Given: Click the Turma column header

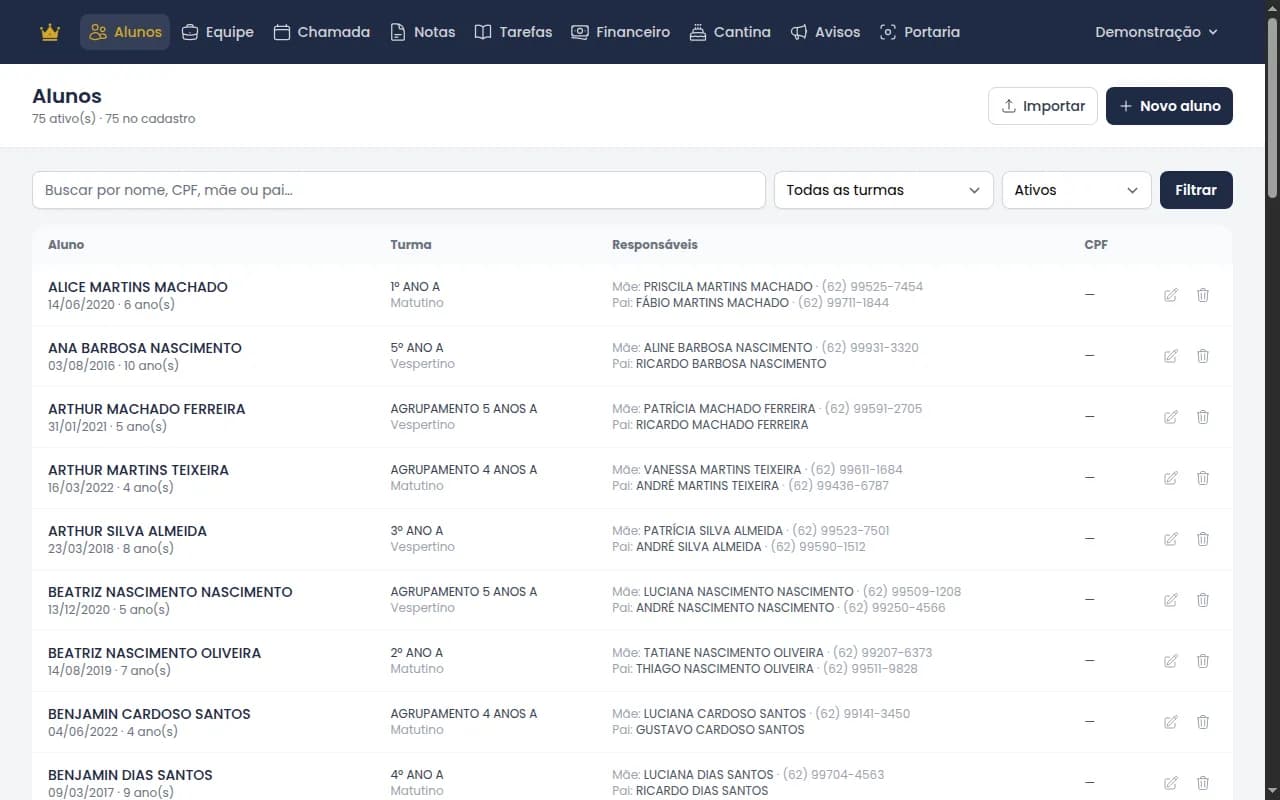Looking at the screenshot, I should point(411,245).
